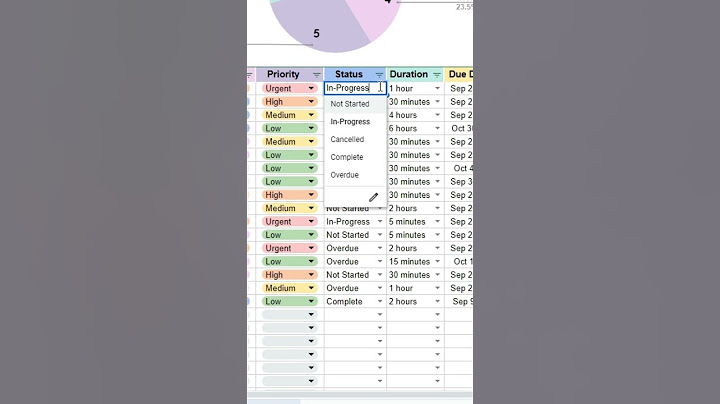Select '2 hours' duration in the Complete row
The width and height of the screenshot is (720, 404).
(415, 301)
